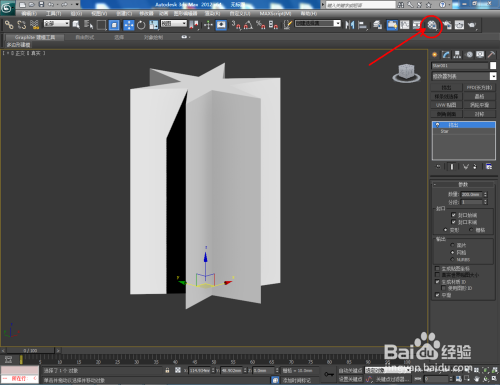Click the teapot Render Production icon
500x385 pixels.
(x=472, y=25)
